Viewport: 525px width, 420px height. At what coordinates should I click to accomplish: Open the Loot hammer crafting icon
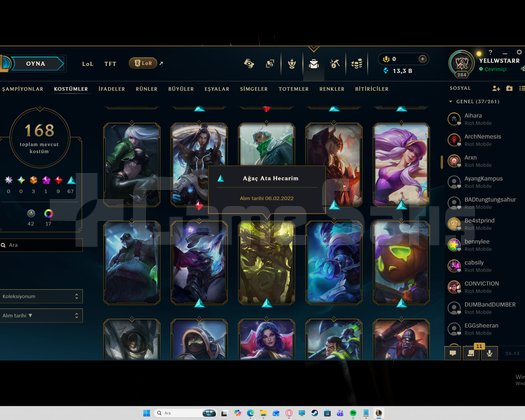[335, 63]
